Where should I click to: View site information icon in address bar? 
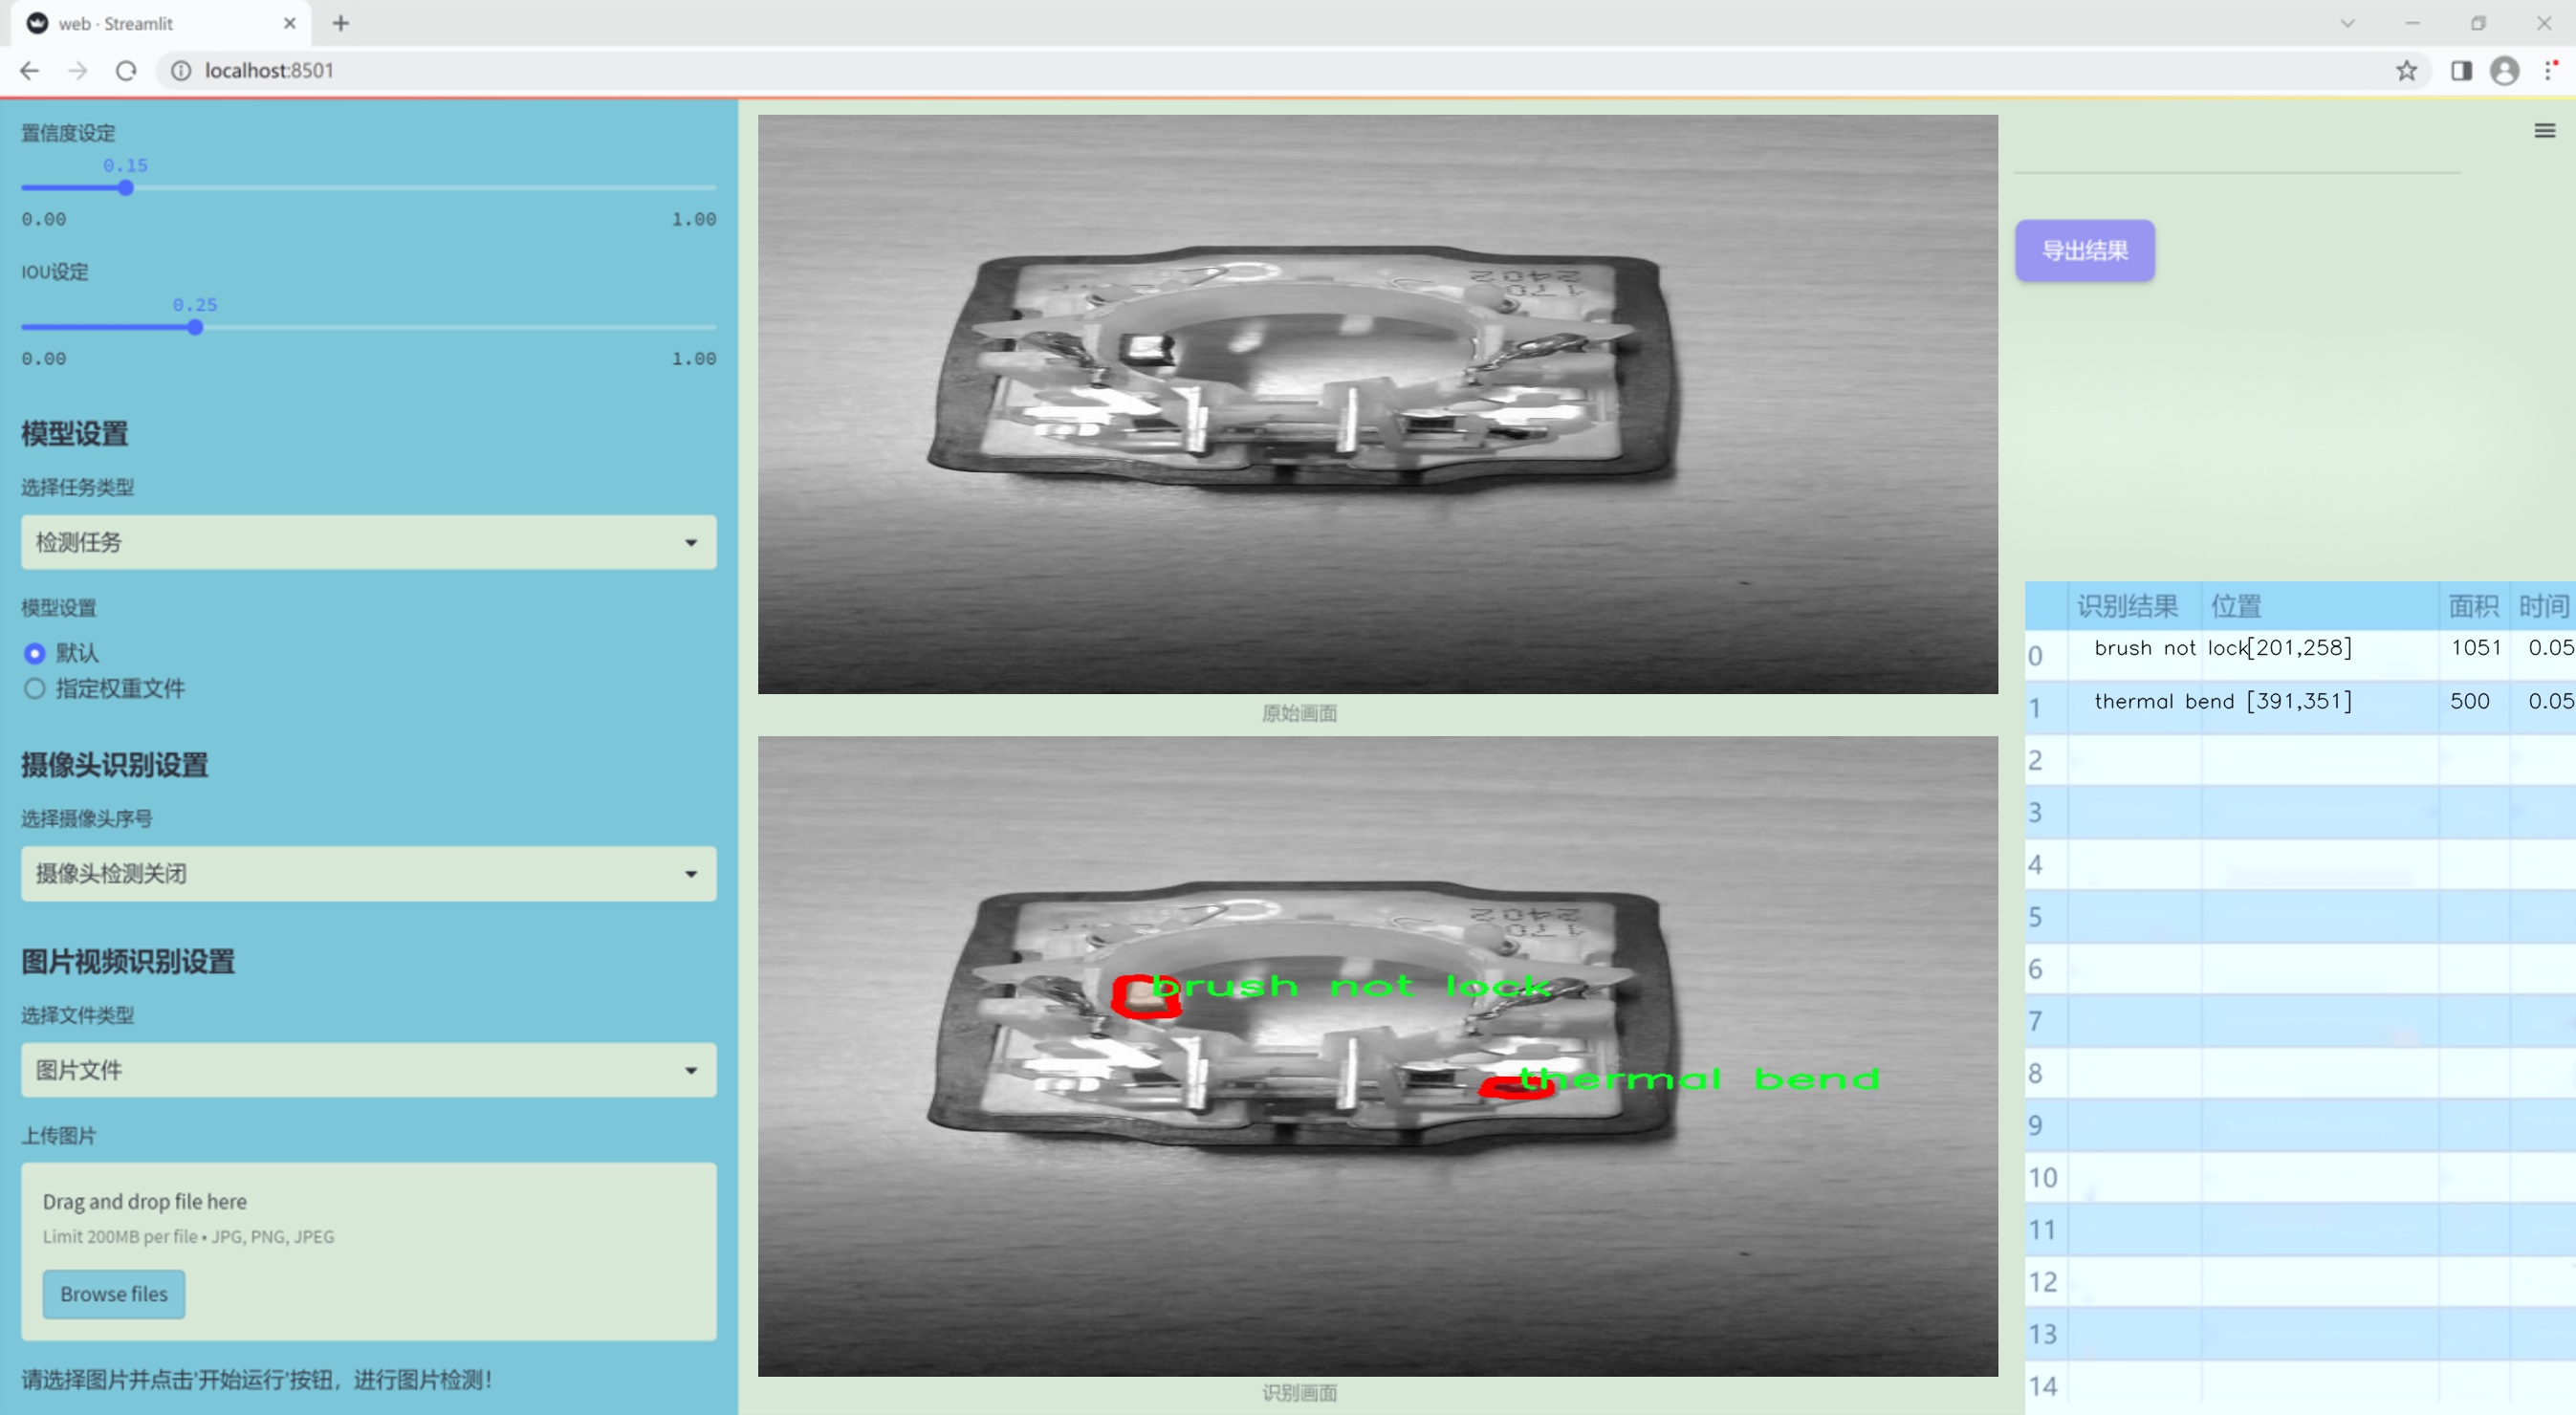tap(181, 71)
